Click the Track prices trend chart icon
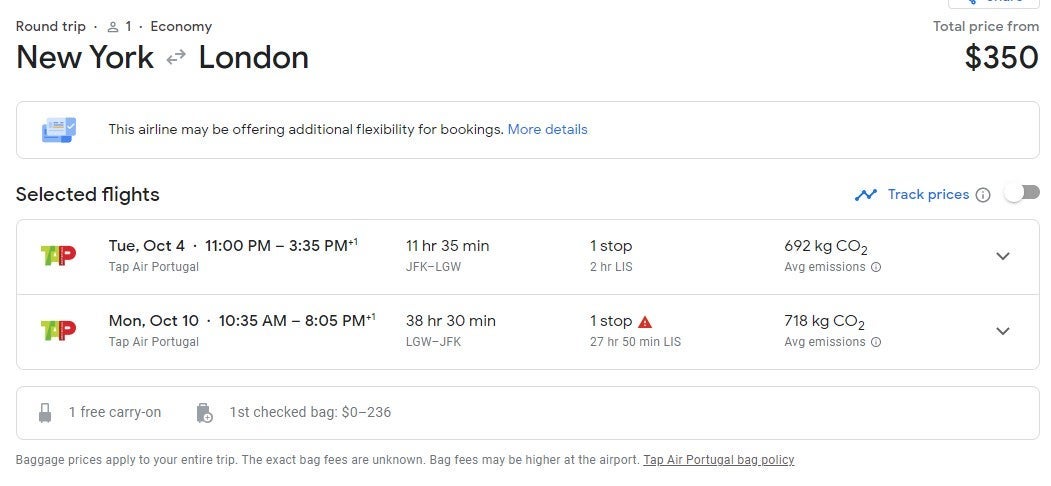 coord(865,195)
